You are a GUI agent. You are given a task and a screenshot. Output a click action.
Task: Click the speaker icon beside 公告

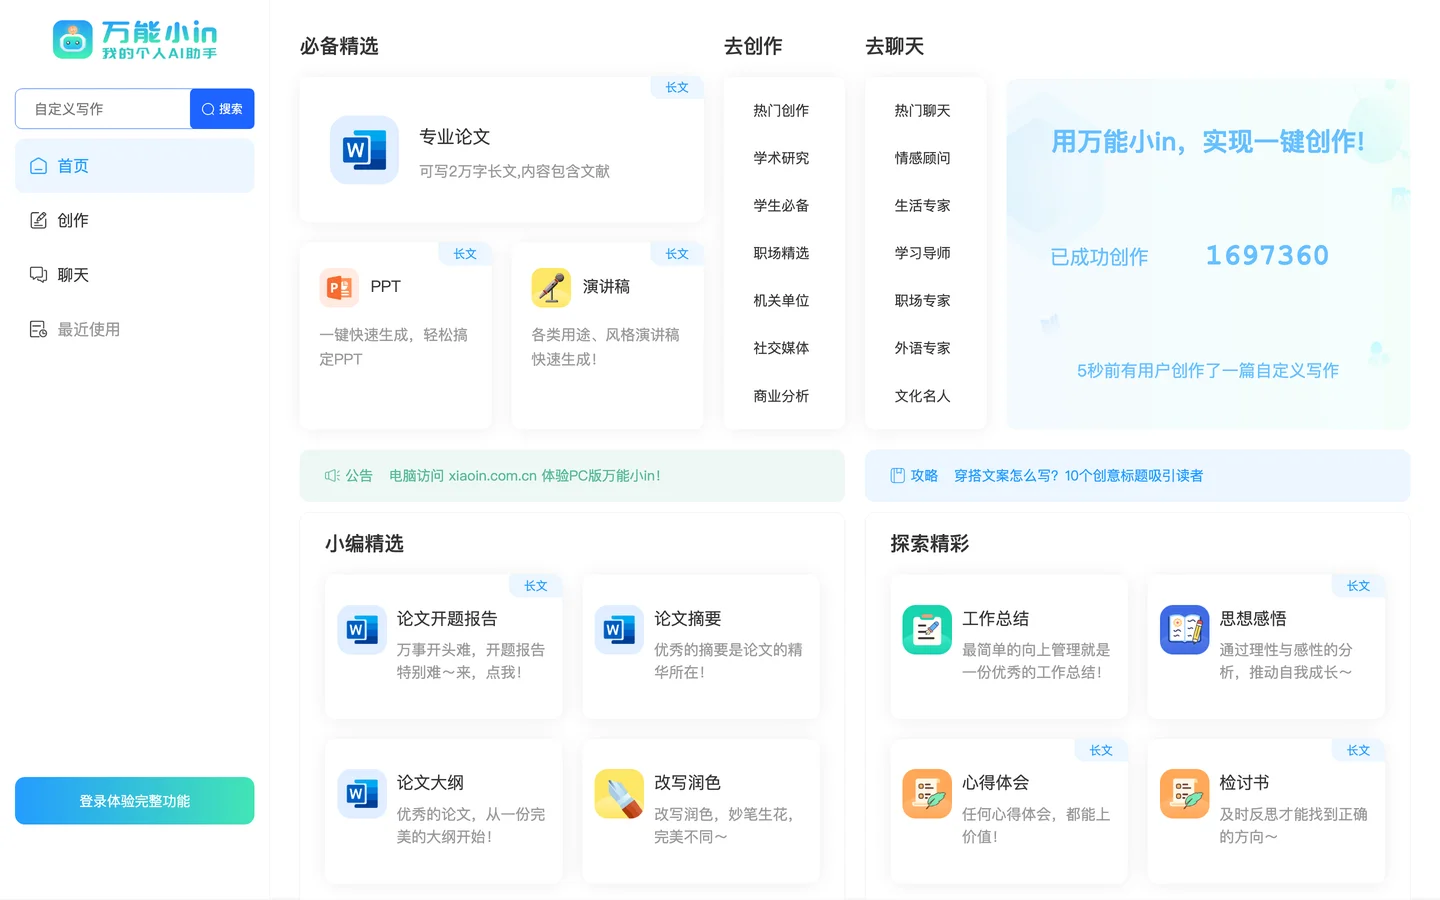tap(332, 476)
